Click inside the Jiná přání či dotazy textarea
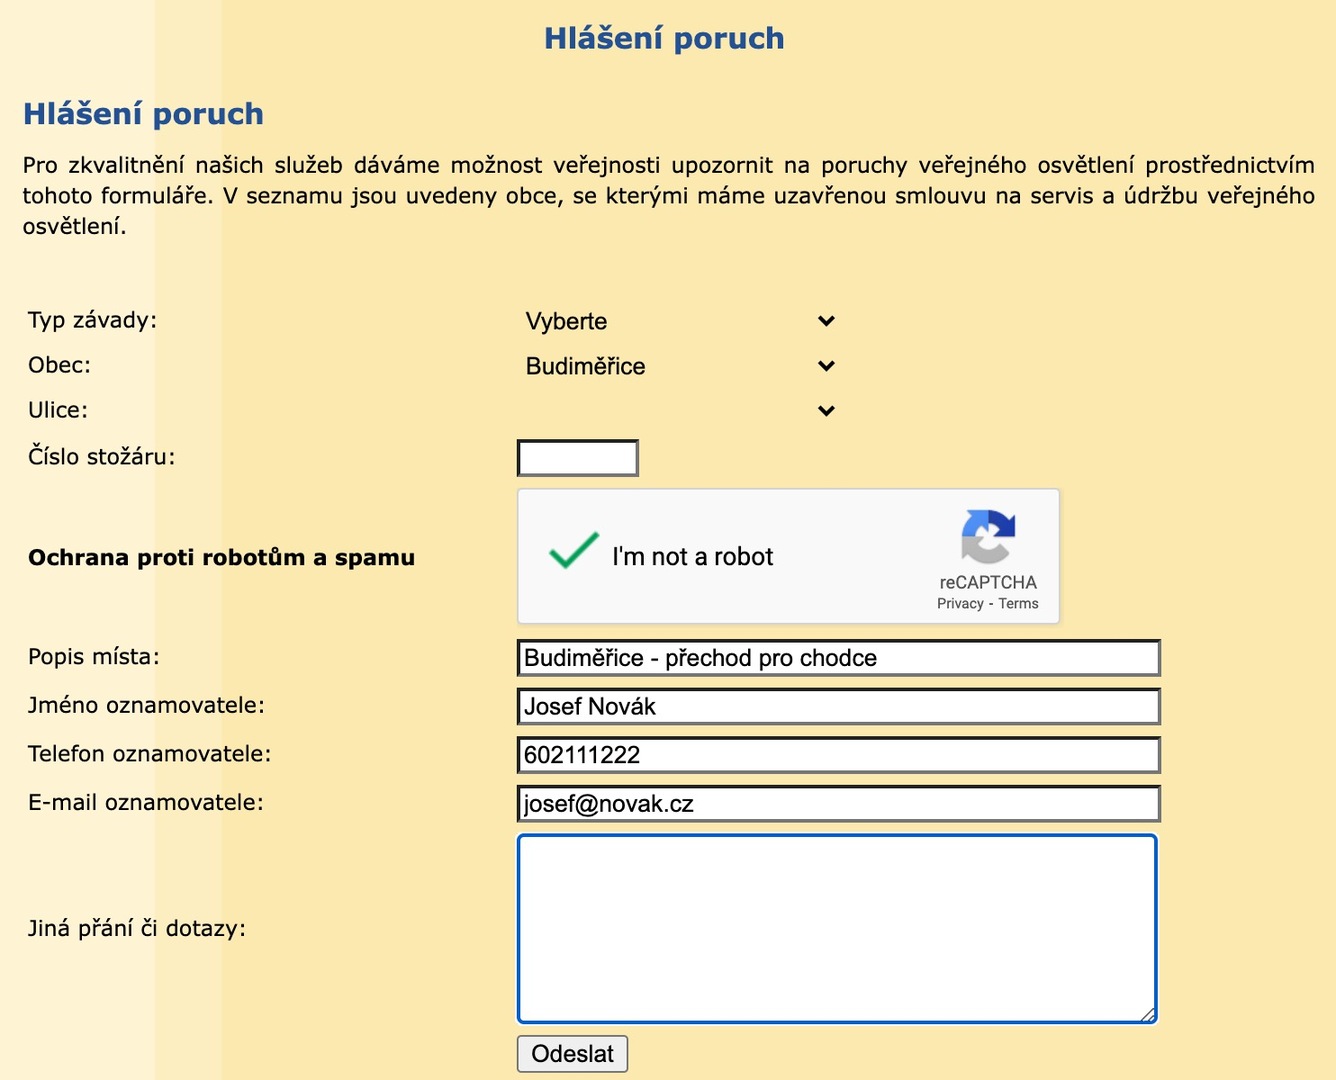Image resolution: width=1336 pixels, height=1080 pixels. 836,929
